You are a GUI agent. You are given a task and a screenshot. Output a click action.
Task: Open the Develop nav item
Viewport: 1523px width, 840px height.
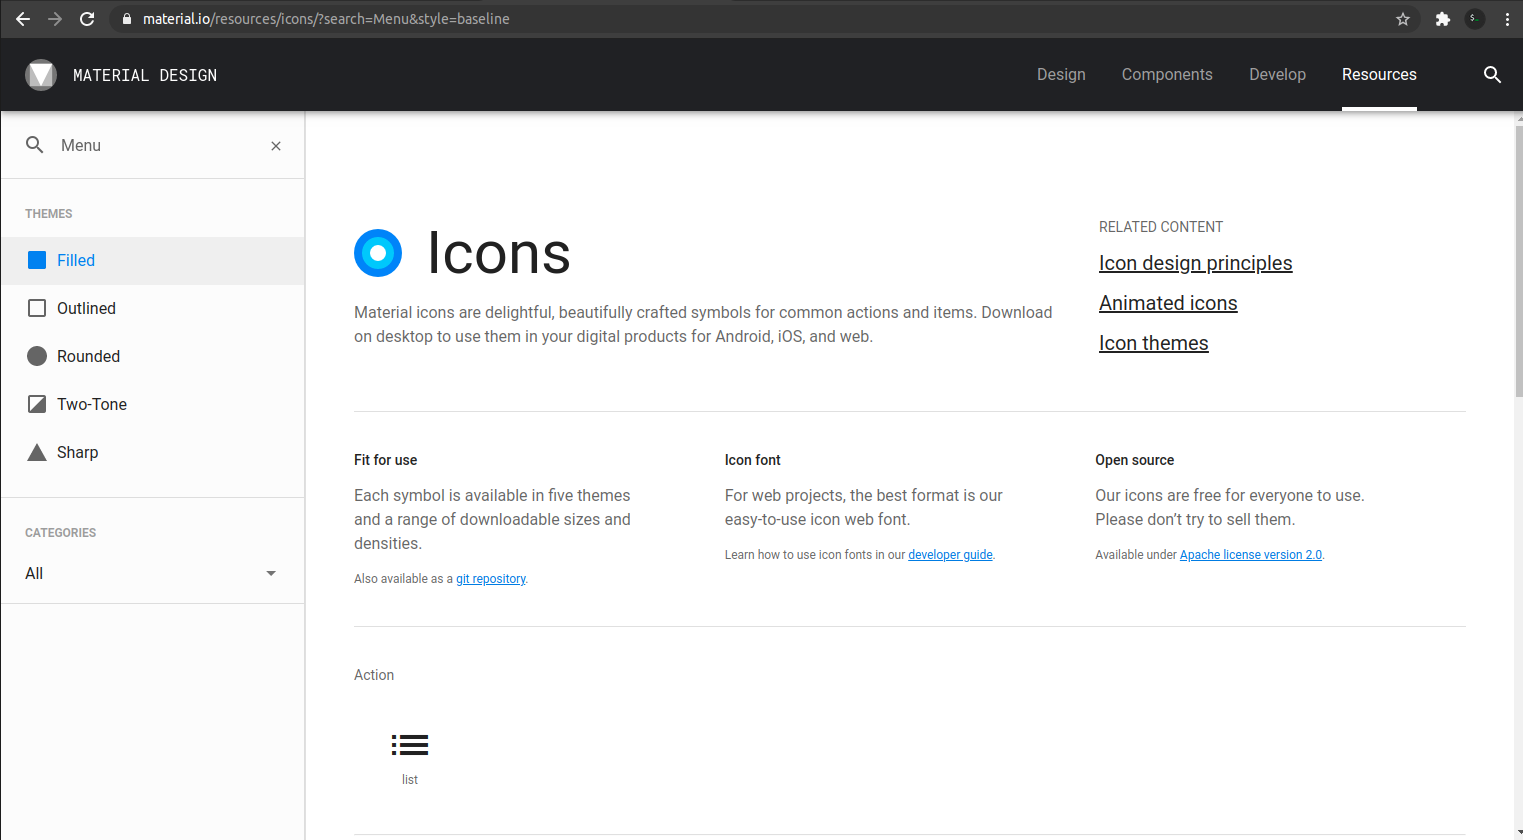coord(1277,75)
